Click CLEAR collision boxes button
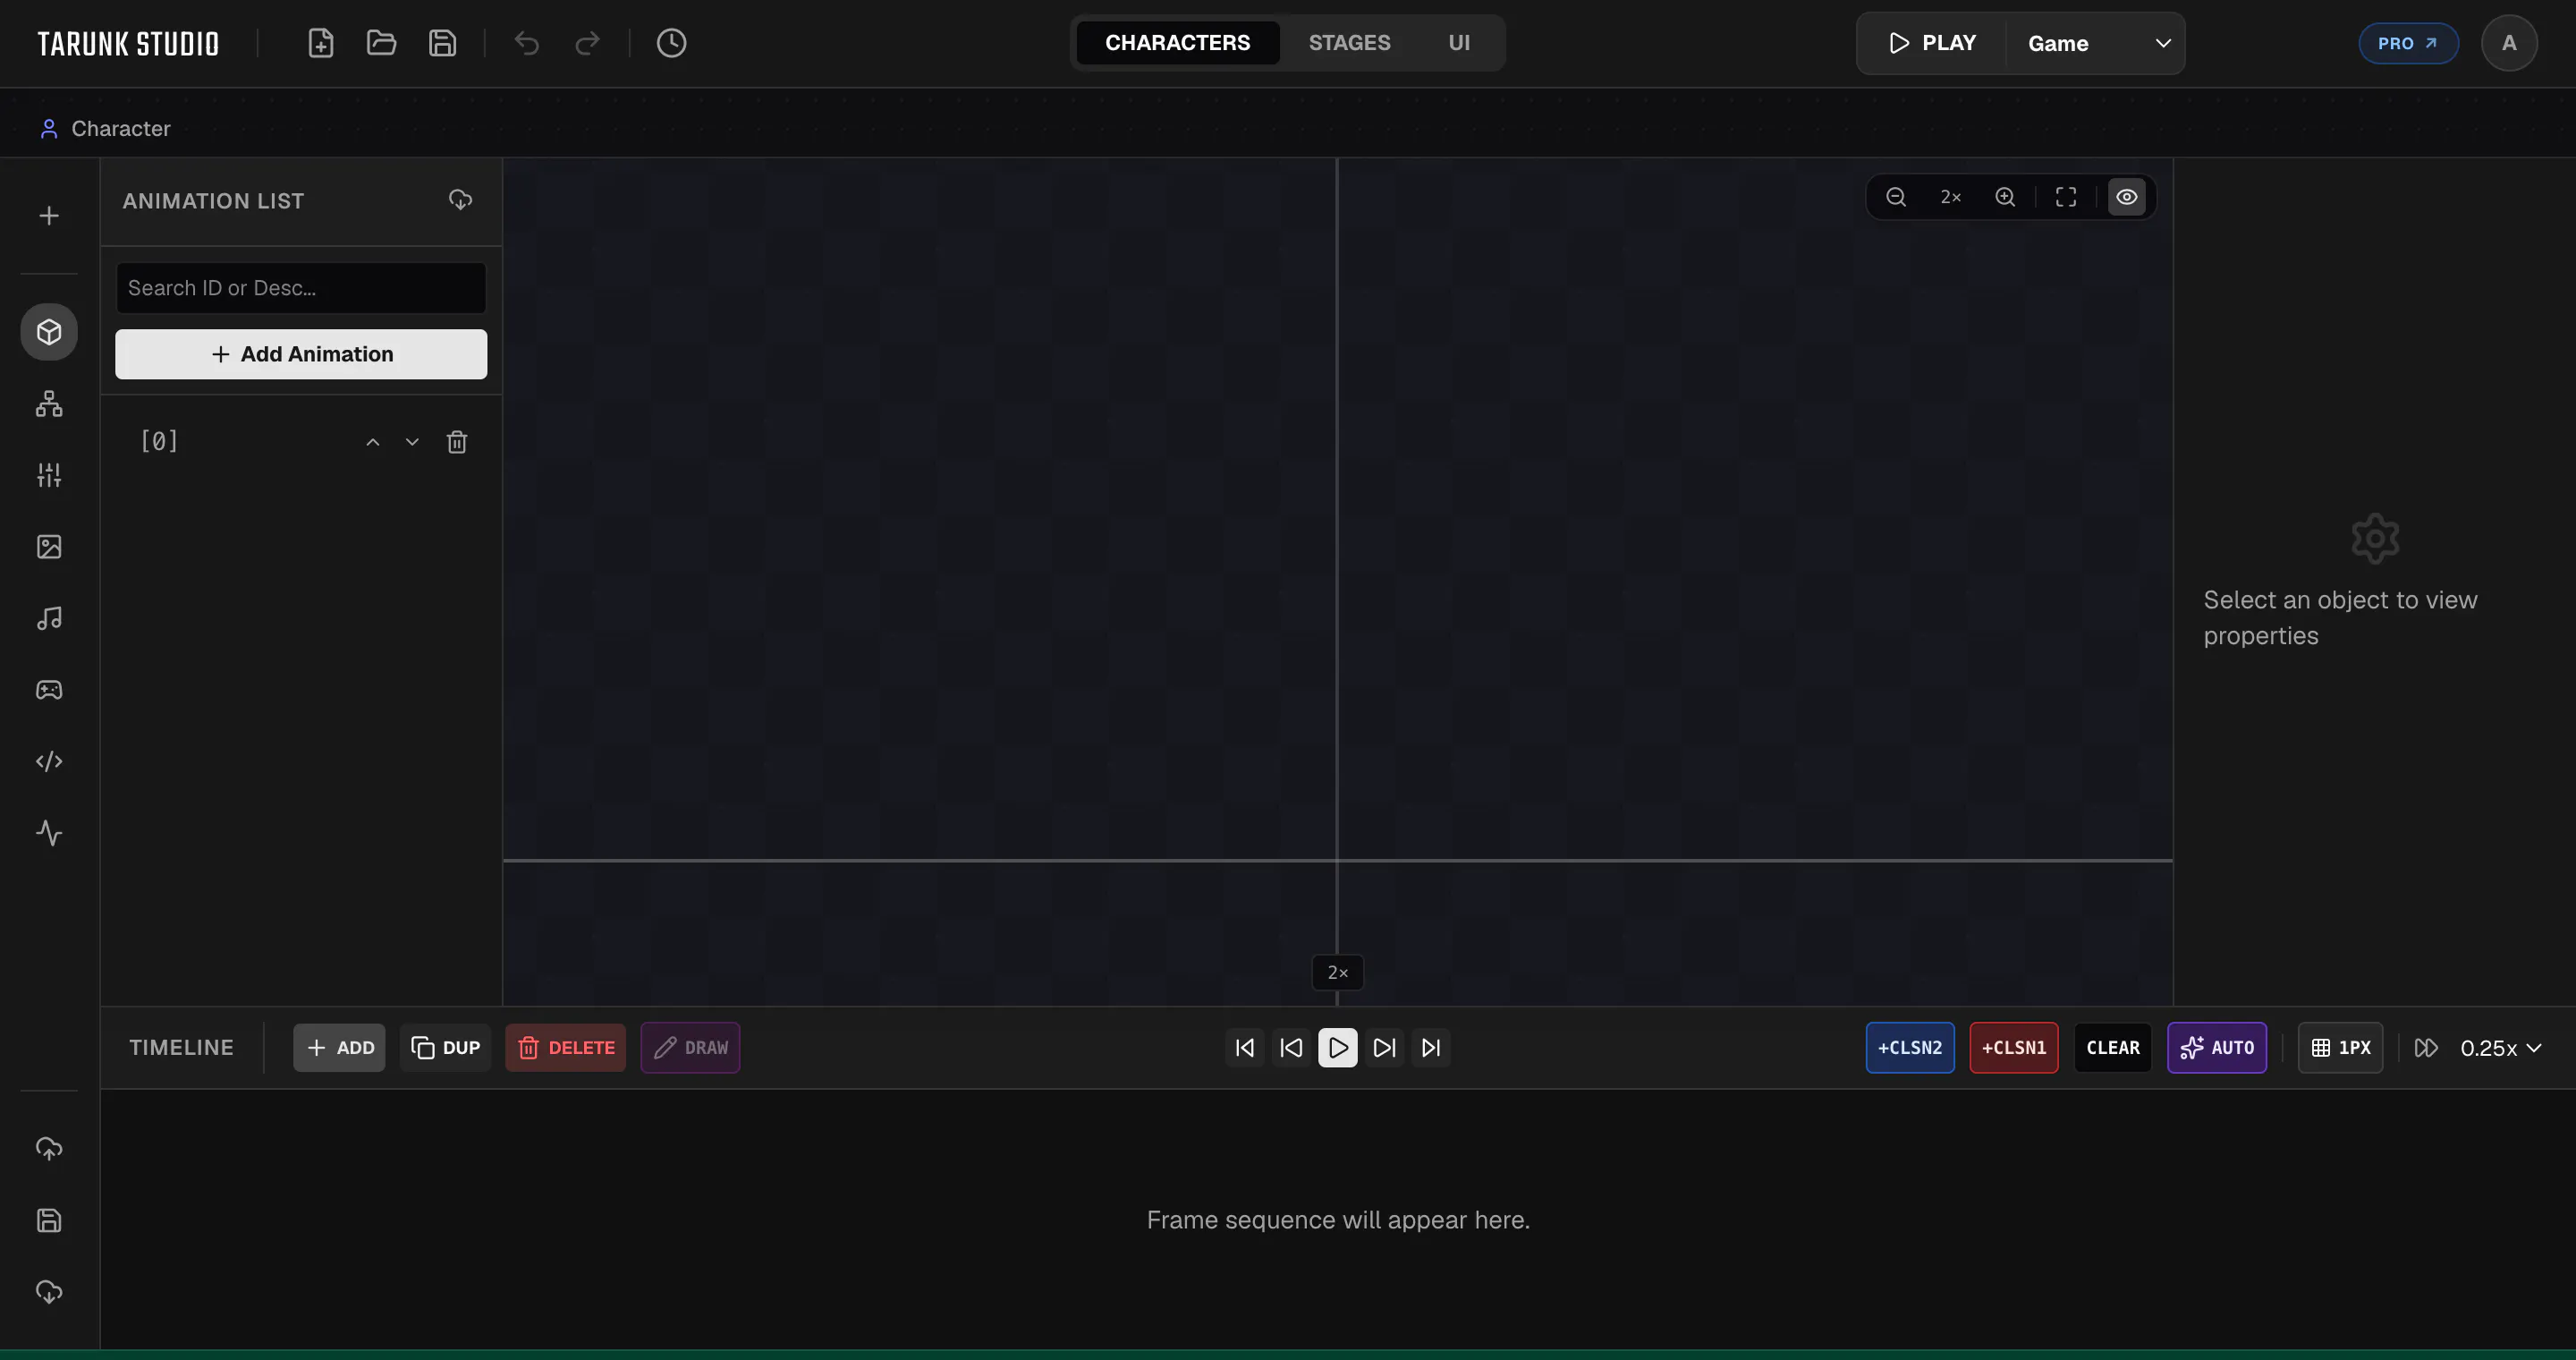The height and width of the screenshot is (1360, 2576). click(2113, 1048)
